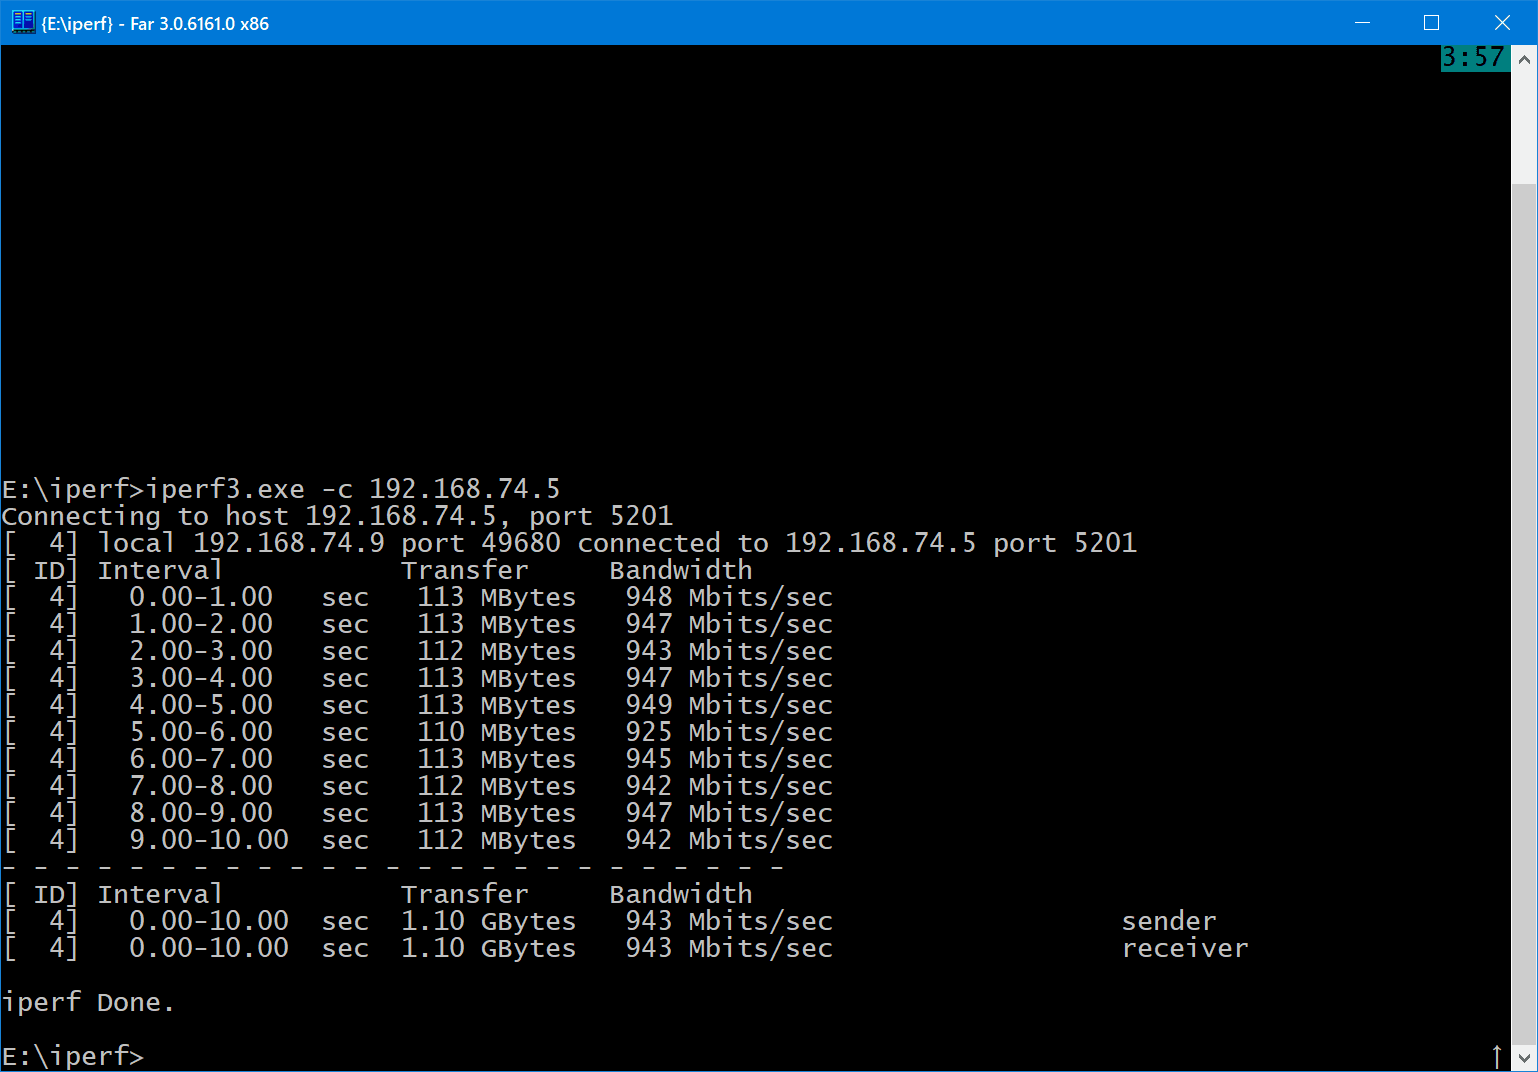1538x1072 pixels.
Task: Click the '7.00-8.00' interval row
Action: click(417, 786)
